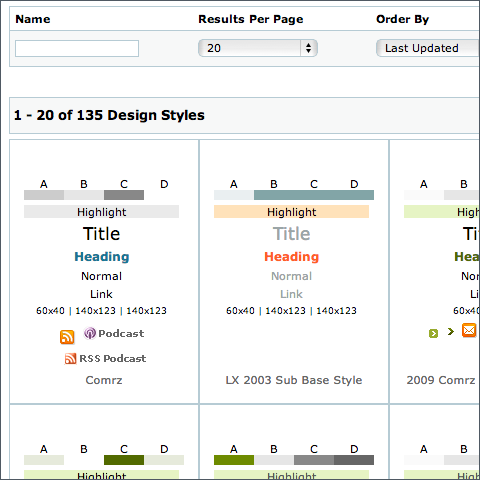The width and height of the screenshot is (480, 480).
Task: Select light gray swatch B in Comrz card
Action: tap(84, 195)
